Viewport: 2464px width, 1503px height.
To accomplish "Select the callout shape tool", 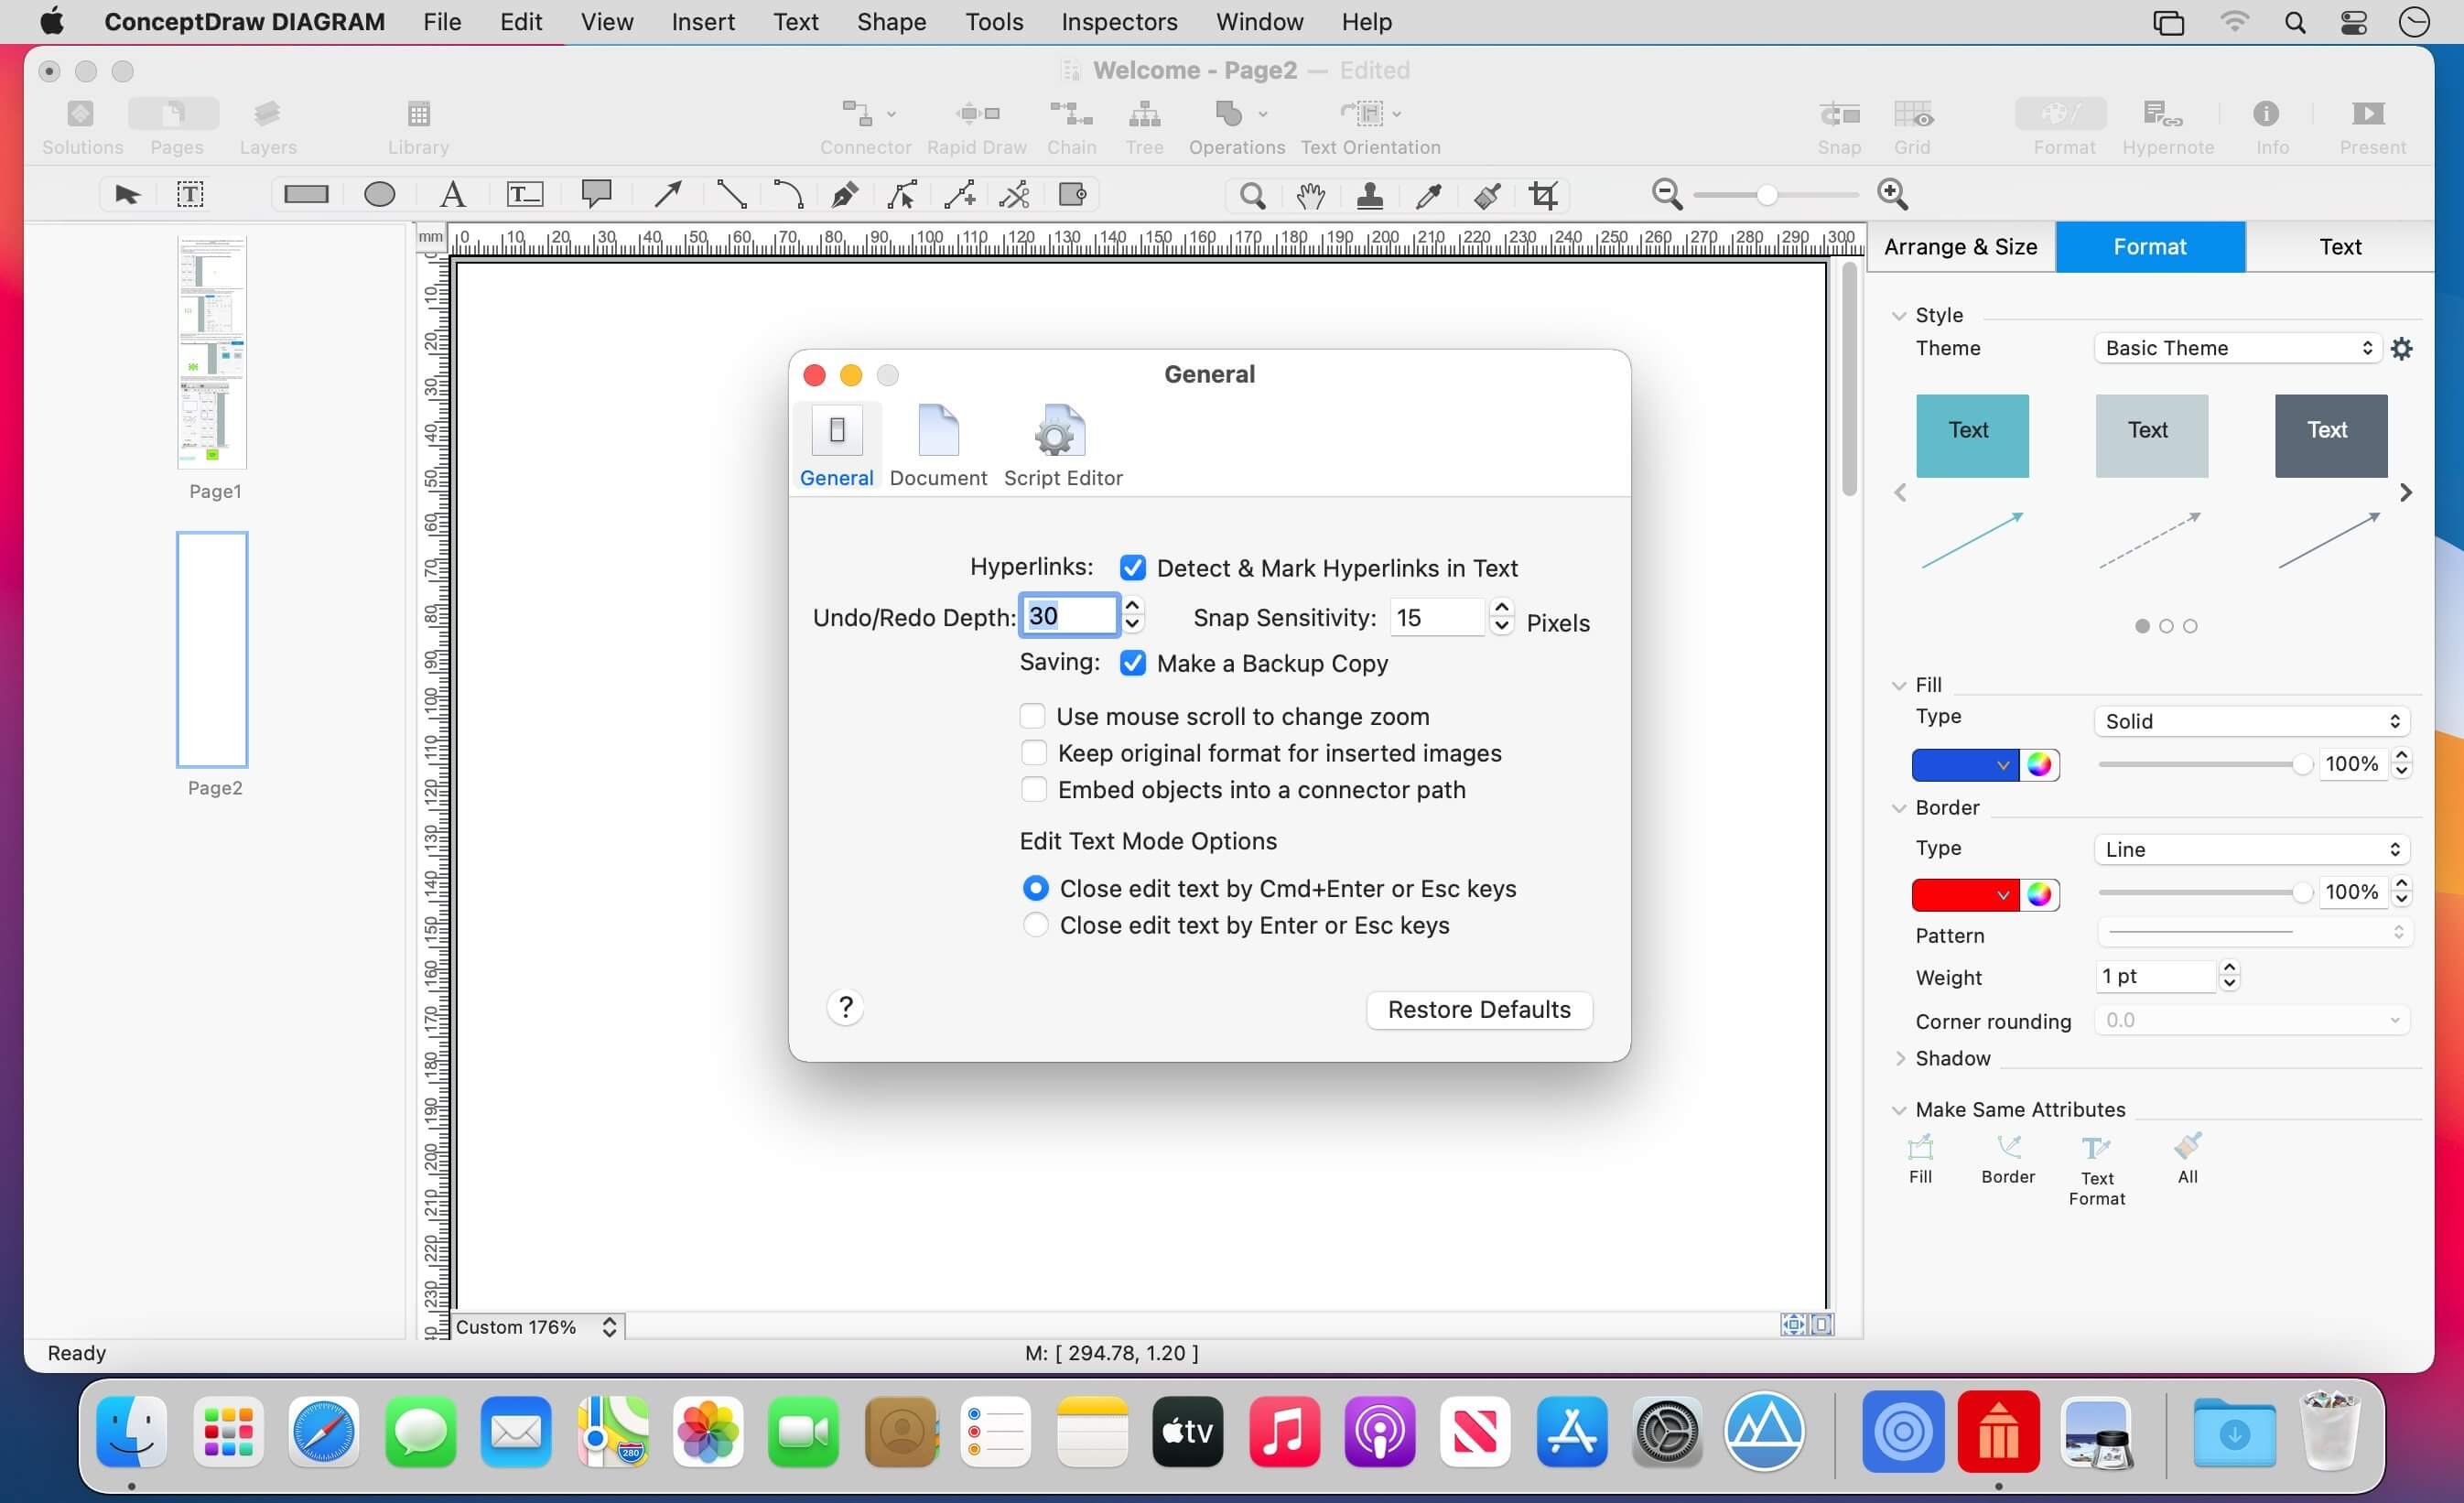I will (596, 194).
